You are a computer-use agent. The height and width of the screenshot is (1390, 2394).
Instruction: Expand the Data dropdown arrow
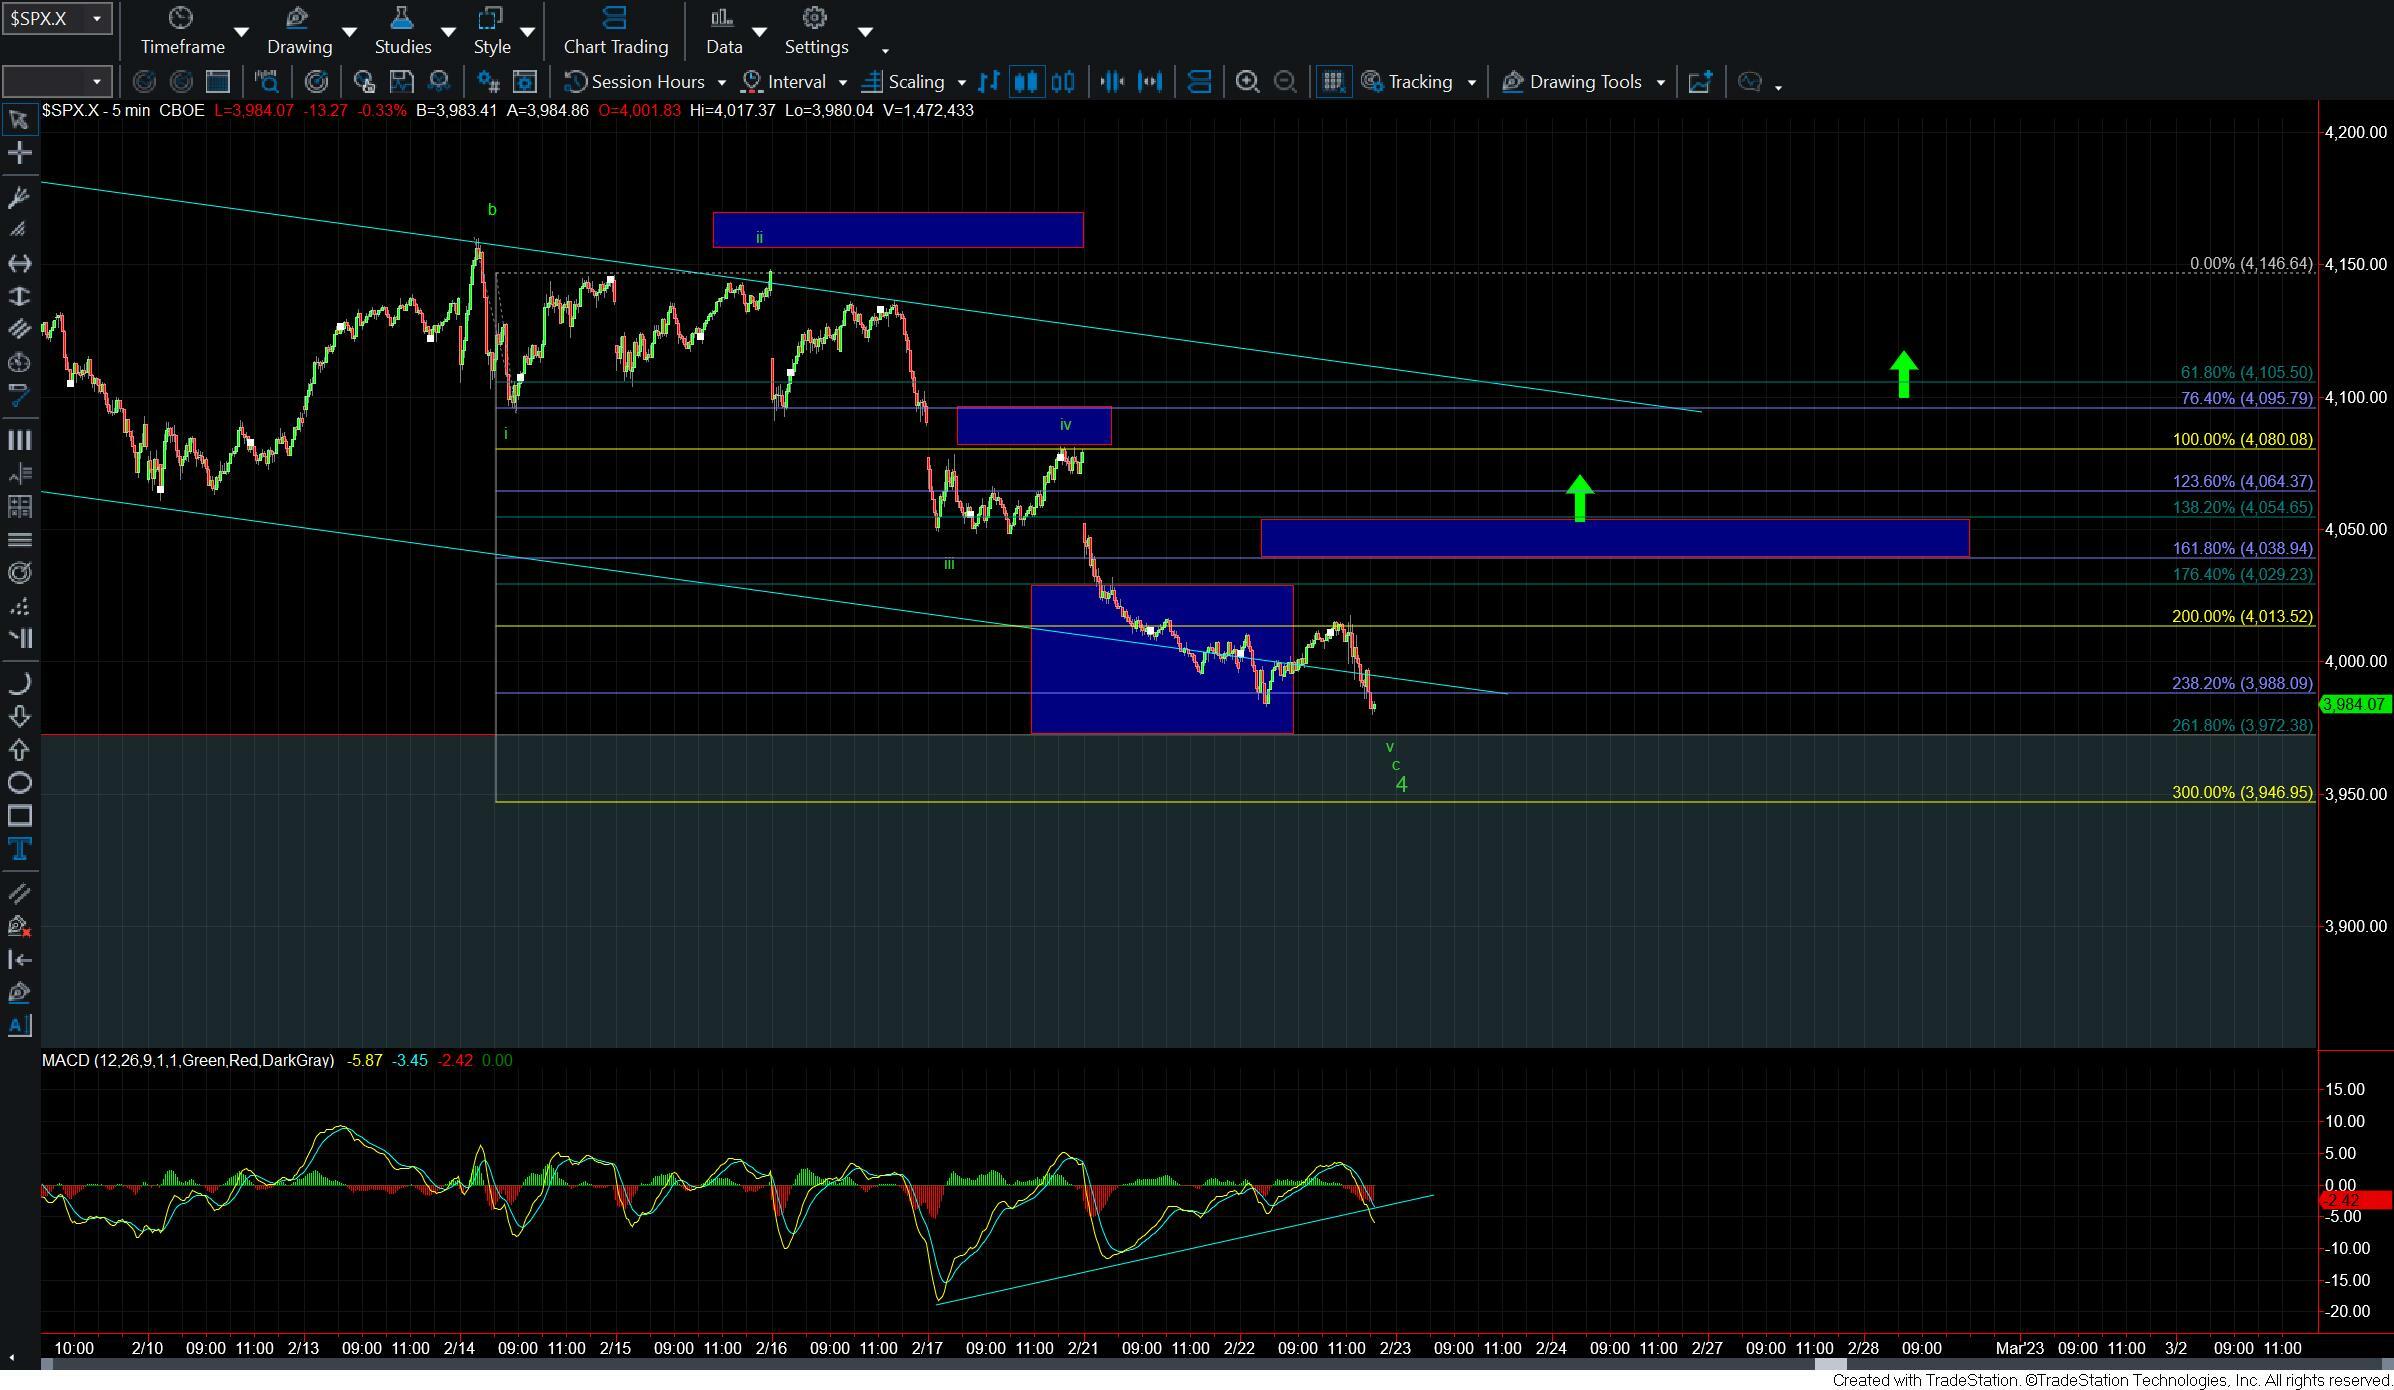coord(759,32)
